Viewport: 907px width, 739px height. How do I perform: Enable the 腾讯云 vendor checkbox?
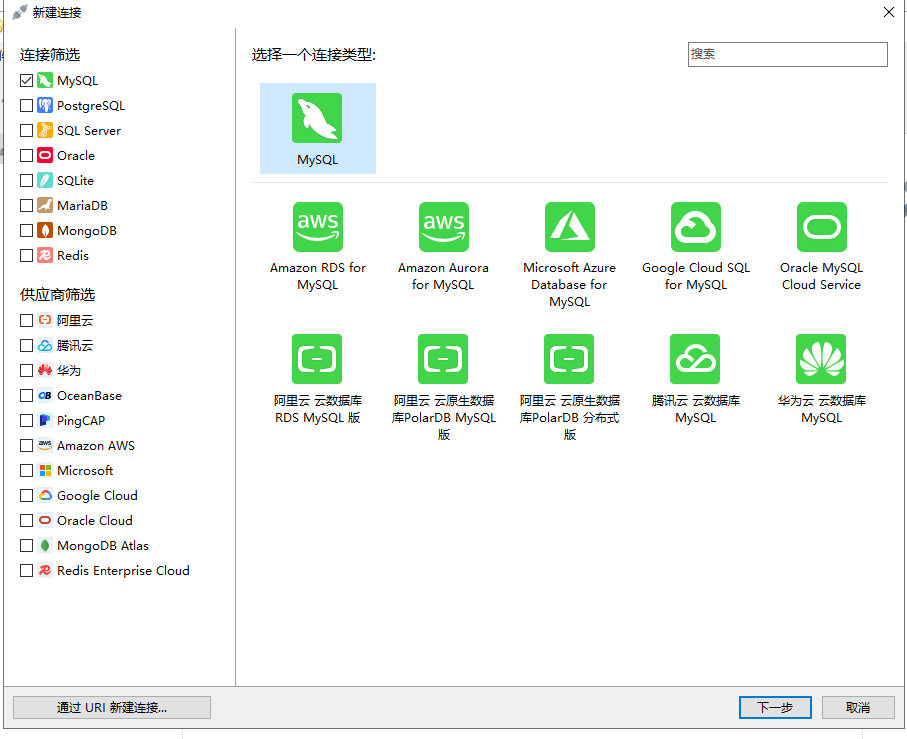coord(27,345)
